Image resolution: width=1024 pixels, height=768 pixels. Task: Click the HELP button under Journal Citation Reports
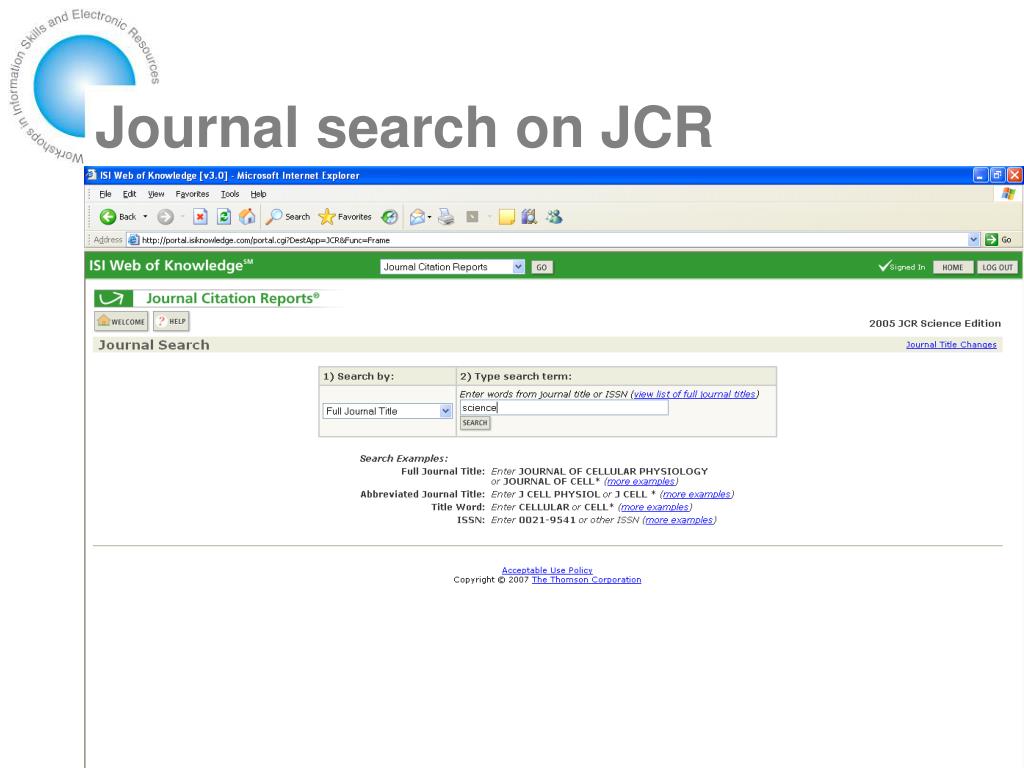coord(171,321)
